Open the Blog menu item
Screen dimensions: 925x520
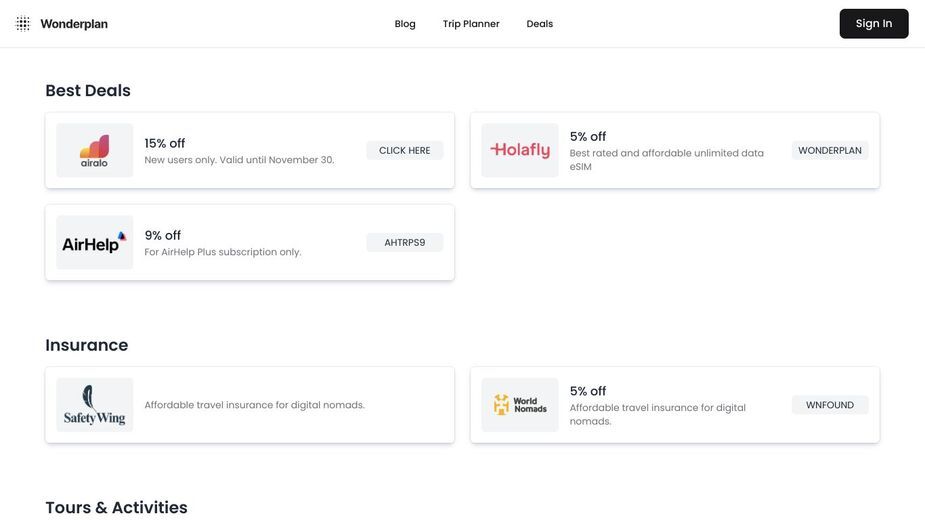405,24
